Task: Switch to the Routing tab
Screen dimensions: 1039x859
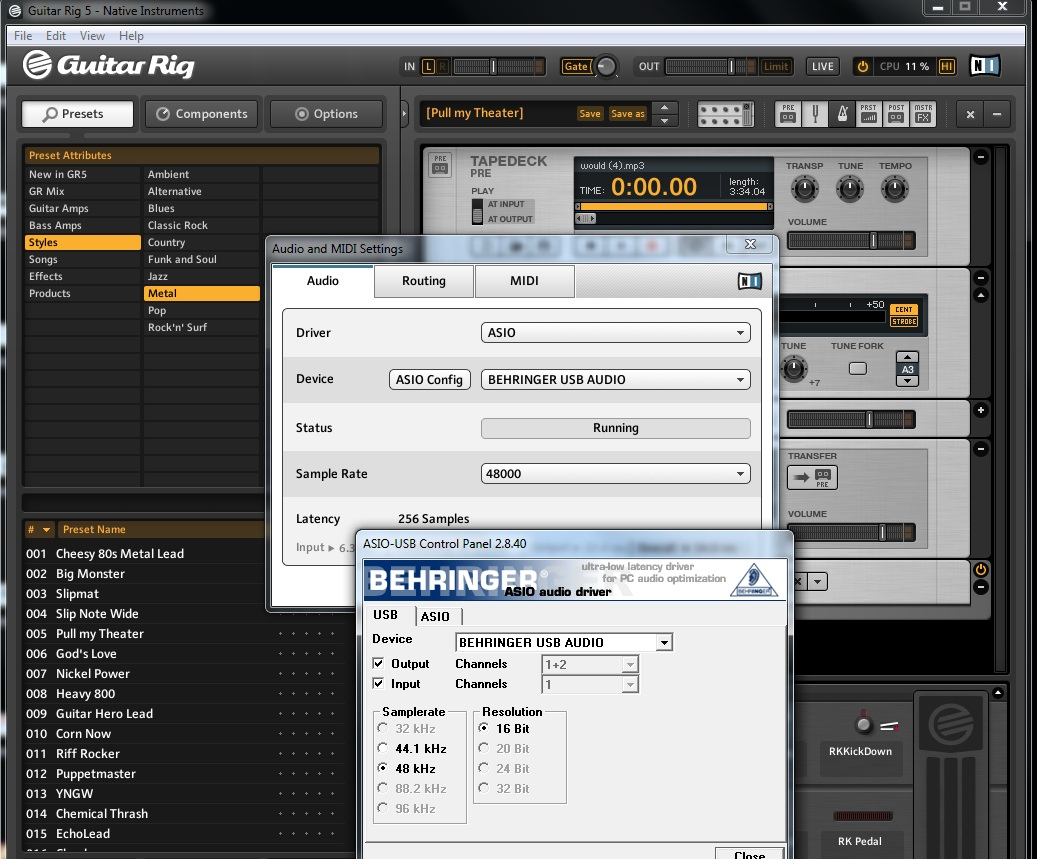Action: click(424, 281)
